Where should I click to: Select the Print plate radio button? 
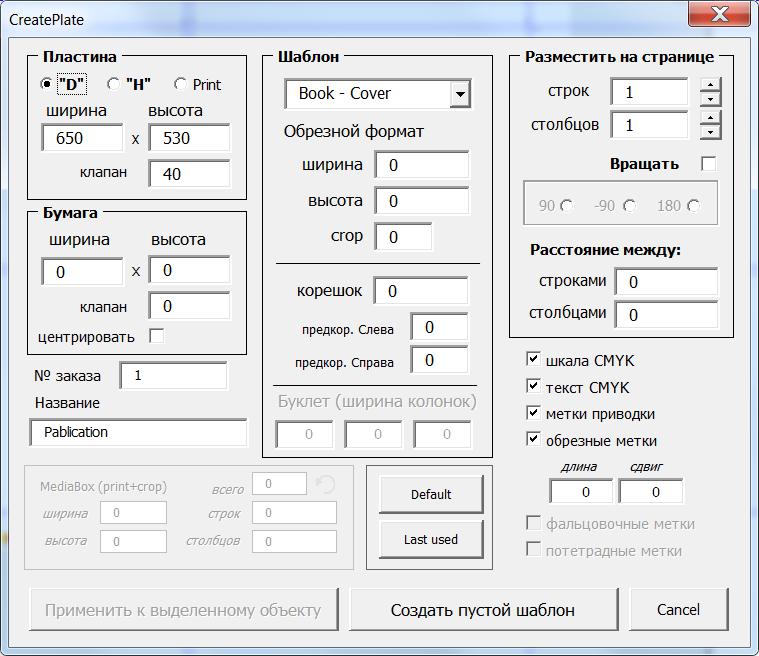(x=181, y=84)
